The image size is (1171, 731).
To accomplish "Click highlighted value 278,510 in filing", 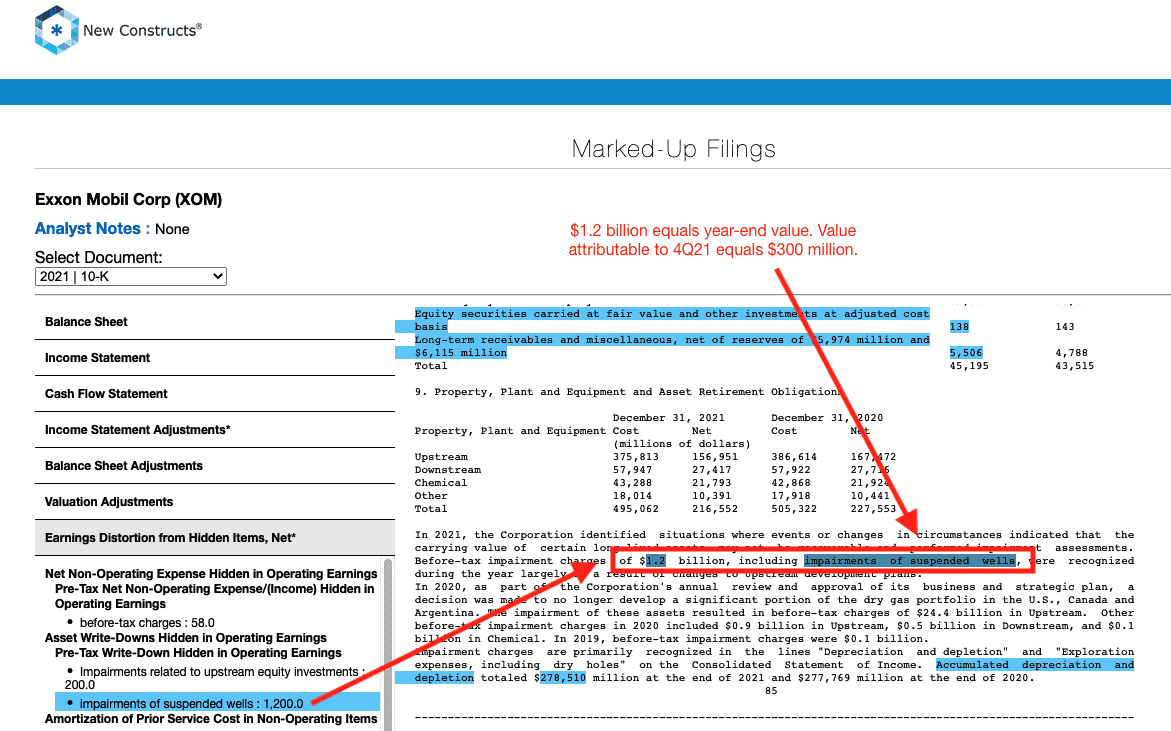I will coord(563,678).
